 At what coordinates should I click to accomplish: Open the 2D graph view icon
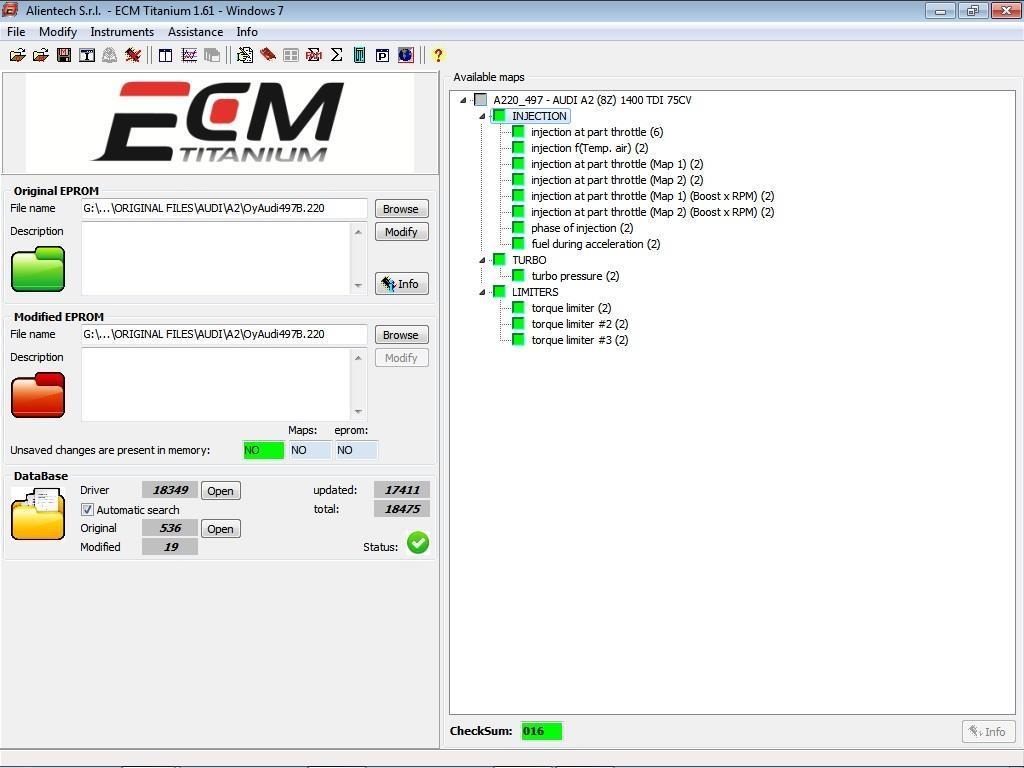pos(189,56)
